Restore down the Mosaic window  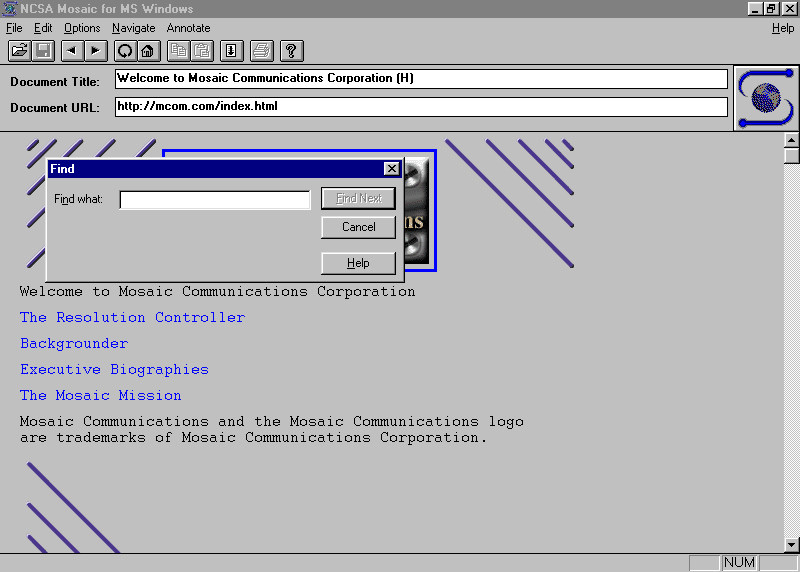click(770, 9)
